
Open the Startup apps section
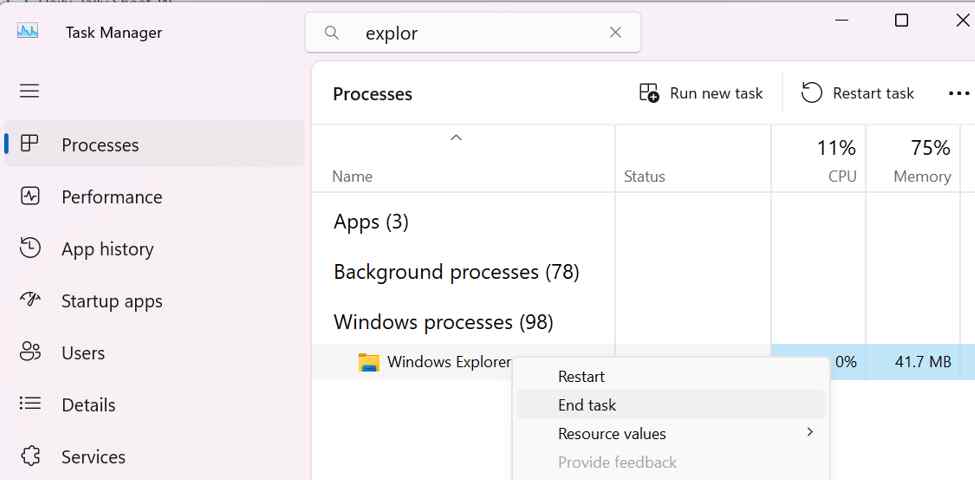click(x=112, y=301)
